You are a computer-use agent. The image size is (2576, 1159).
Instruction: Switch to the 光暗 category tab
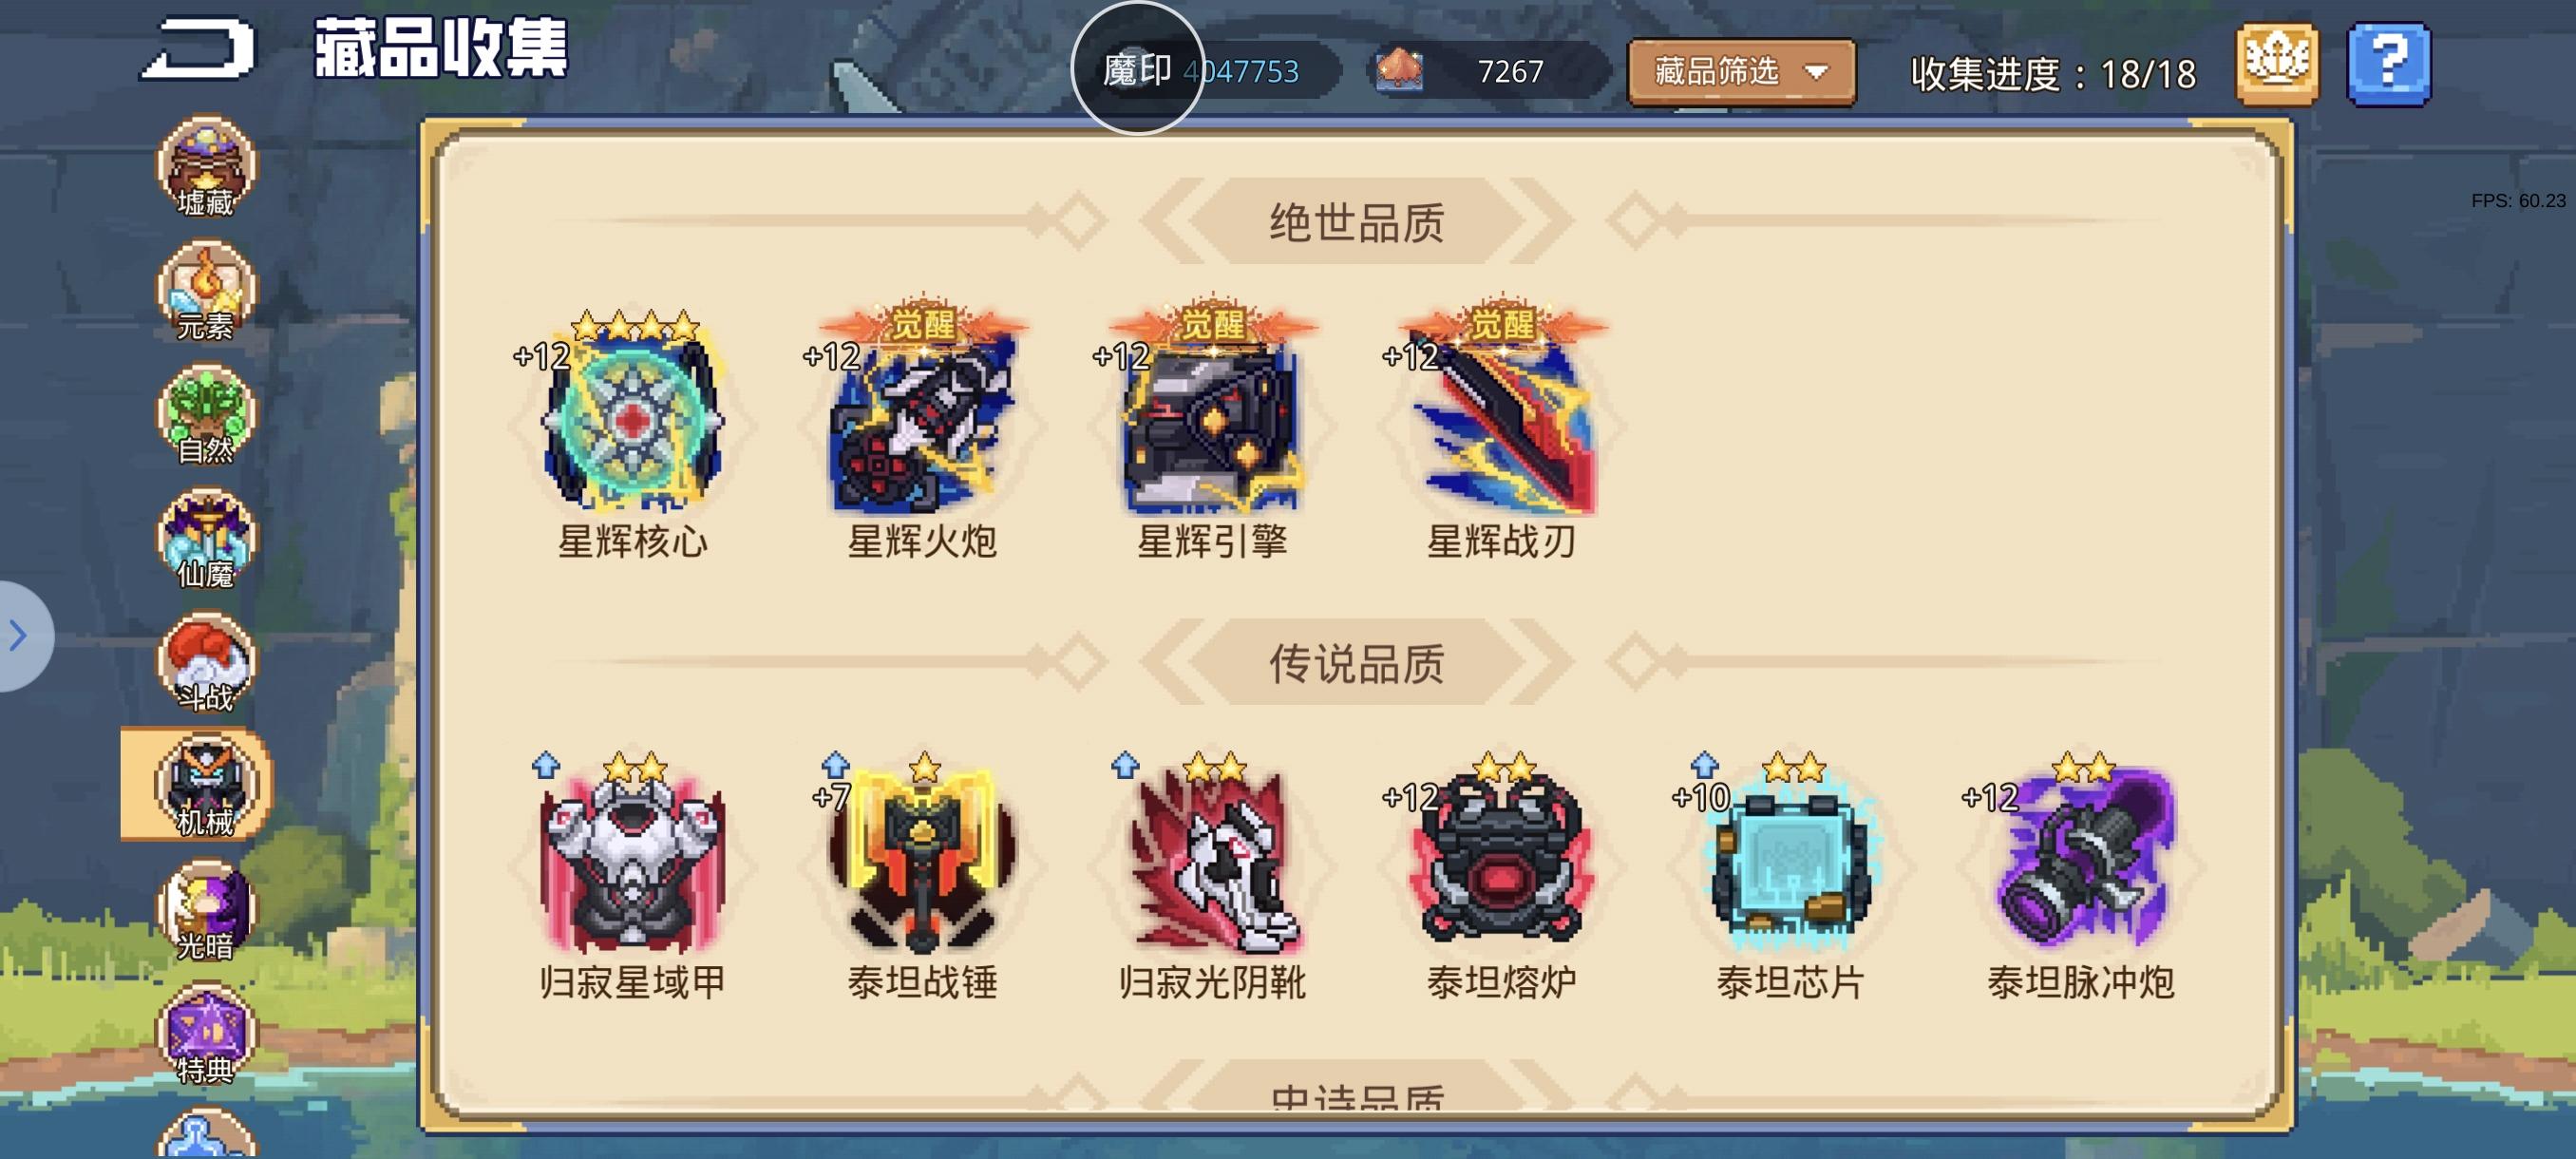click(206, 911)
